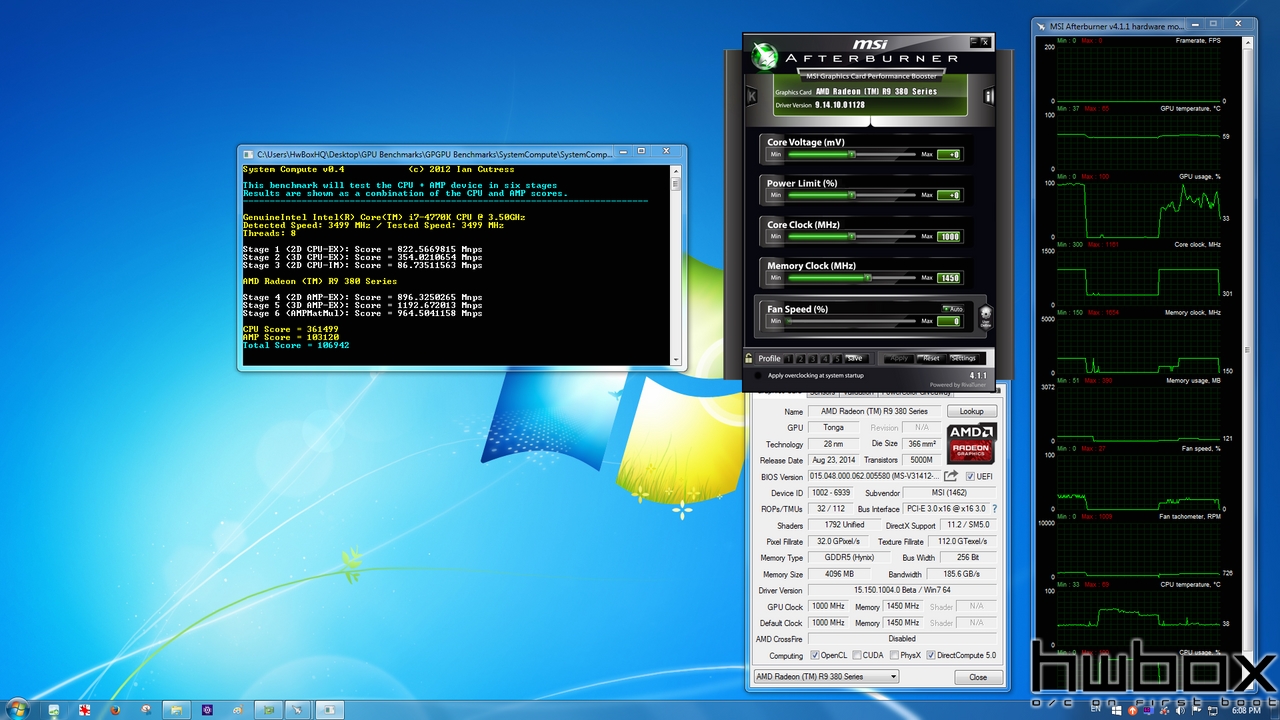Click the Afterburner Apply button
Screen dimensions: 1280x720
(x=899, y=358)
